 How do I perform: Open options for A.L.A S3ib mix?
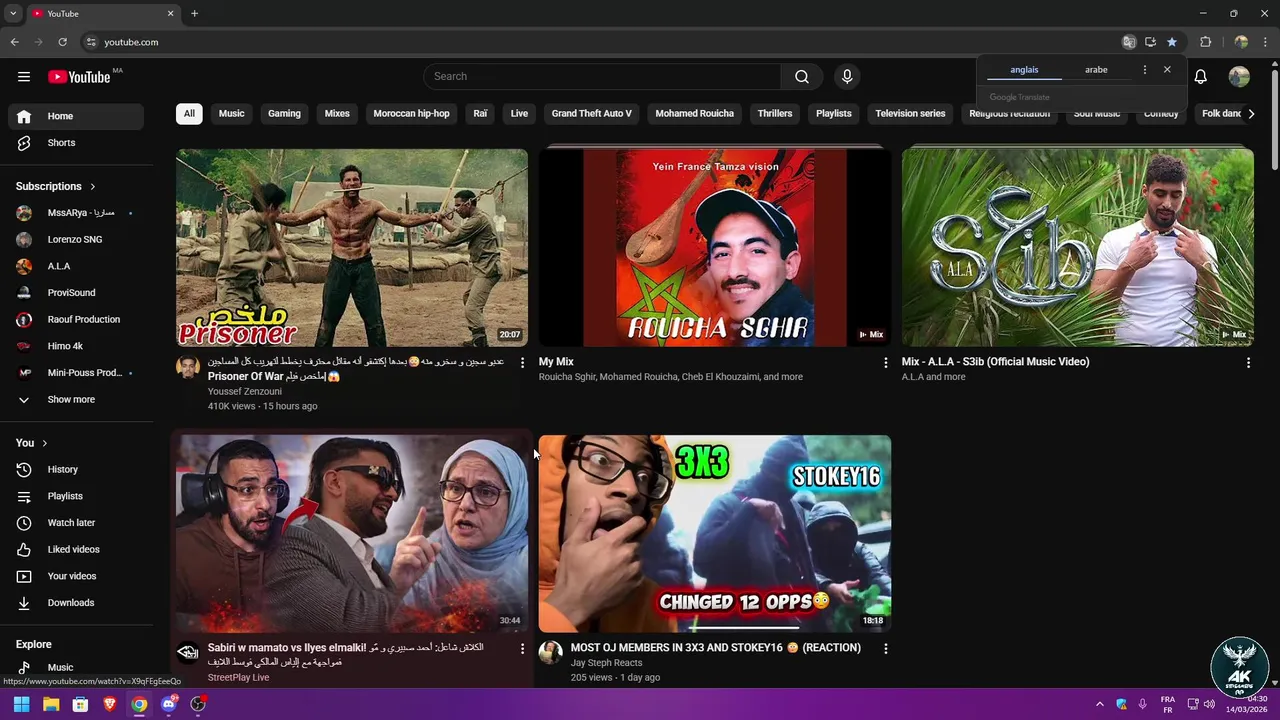pyautogui.click(x=1248, y=362)
